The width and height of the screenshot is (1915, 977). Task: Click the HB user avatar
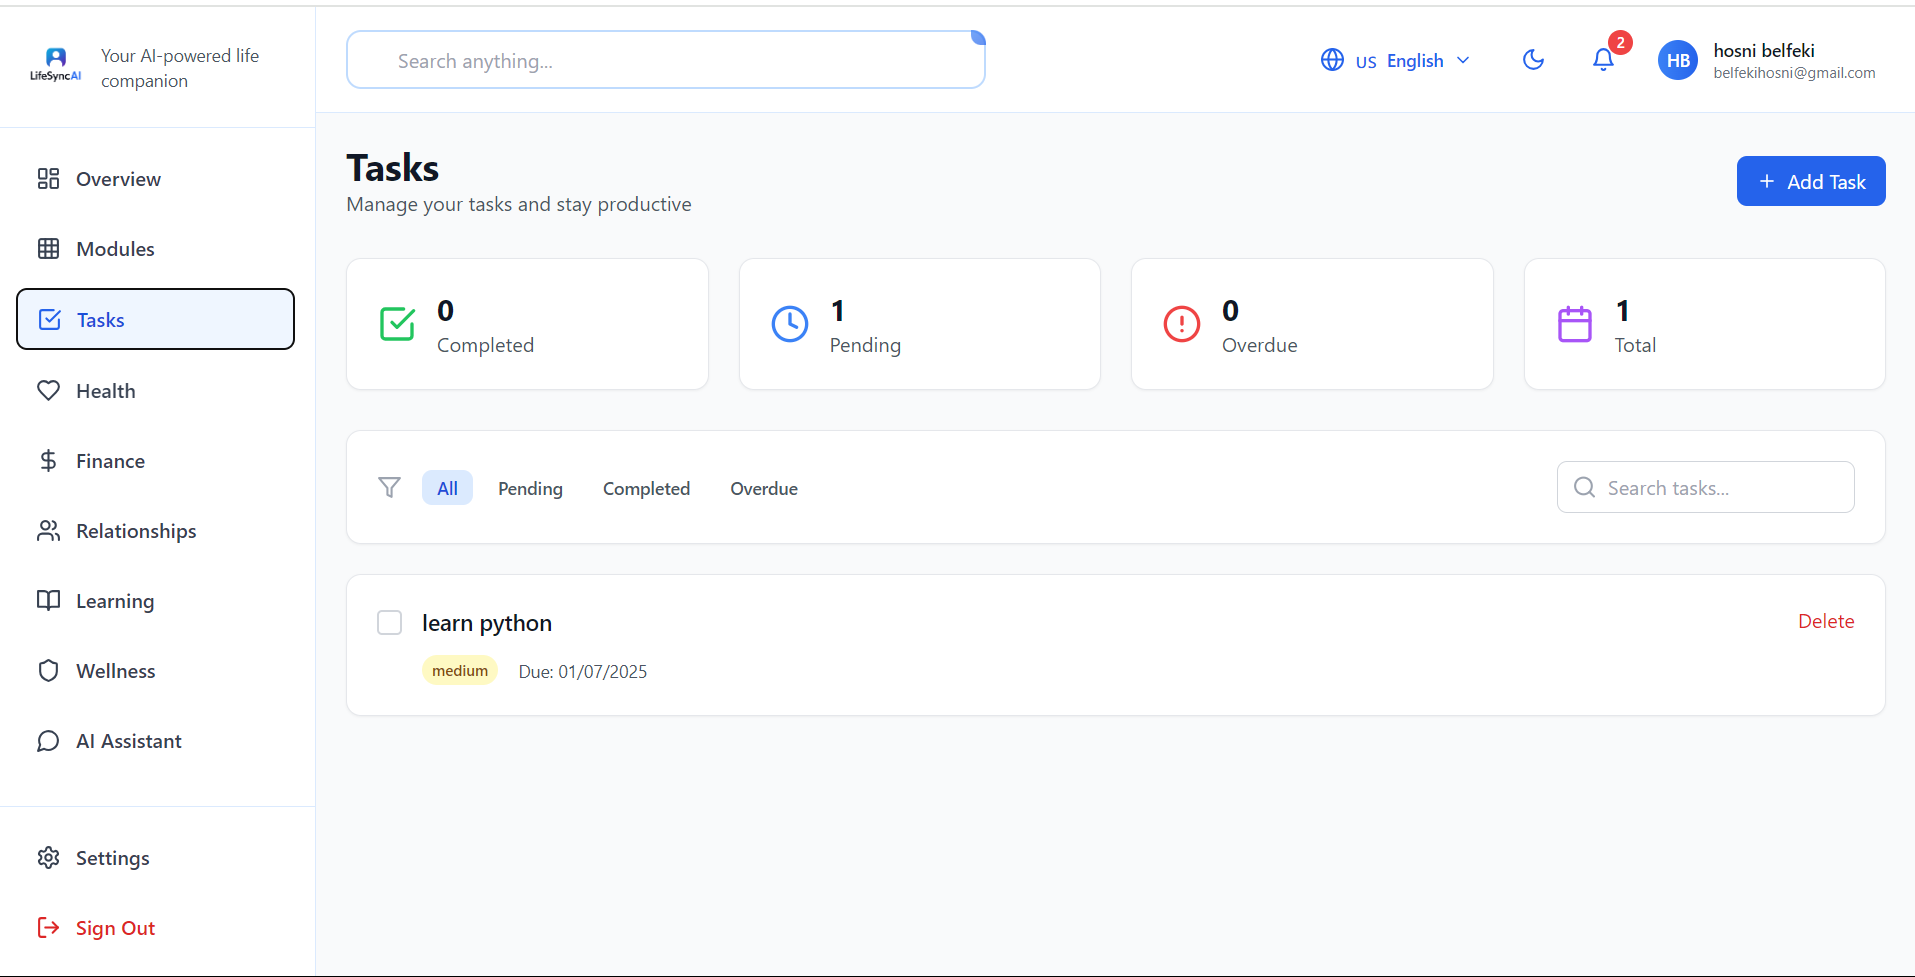pyautogui.click(x=1677, y=60)
